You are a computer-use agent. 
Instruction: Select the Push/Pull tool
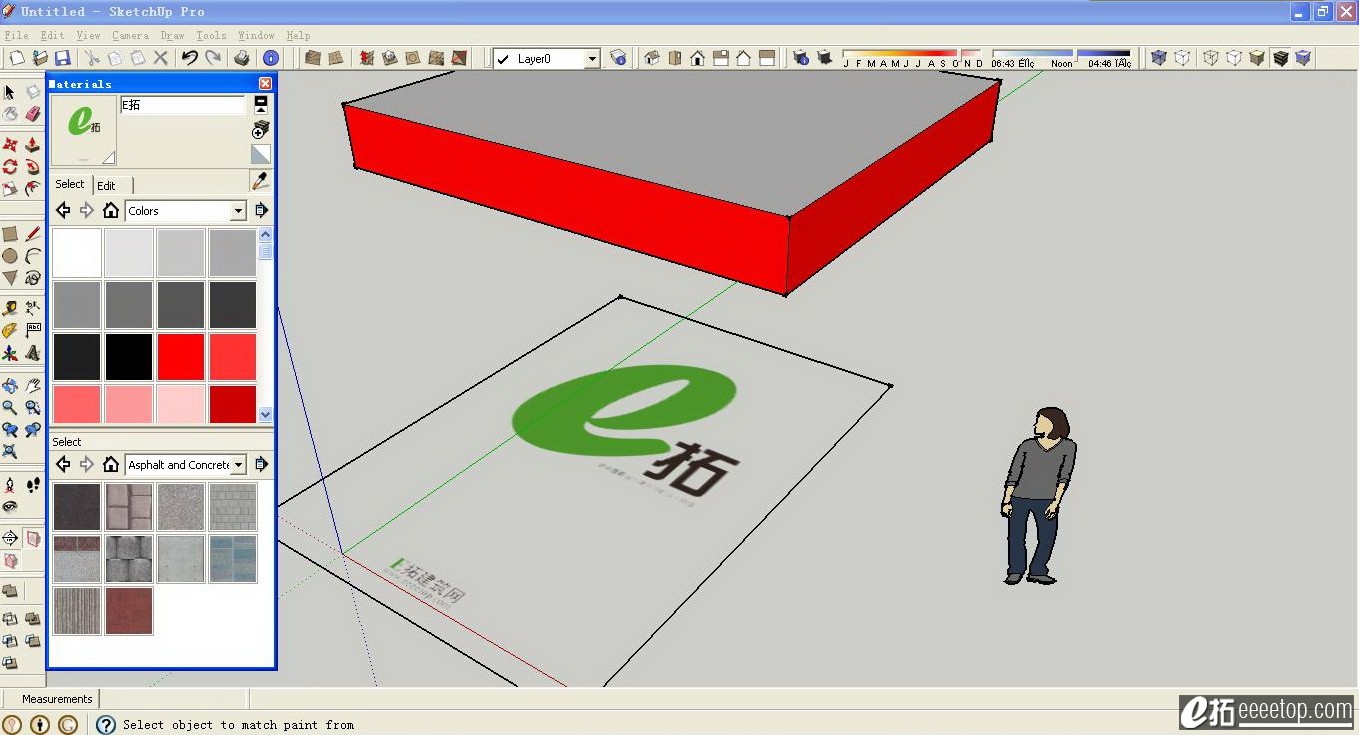click(33, 145)
